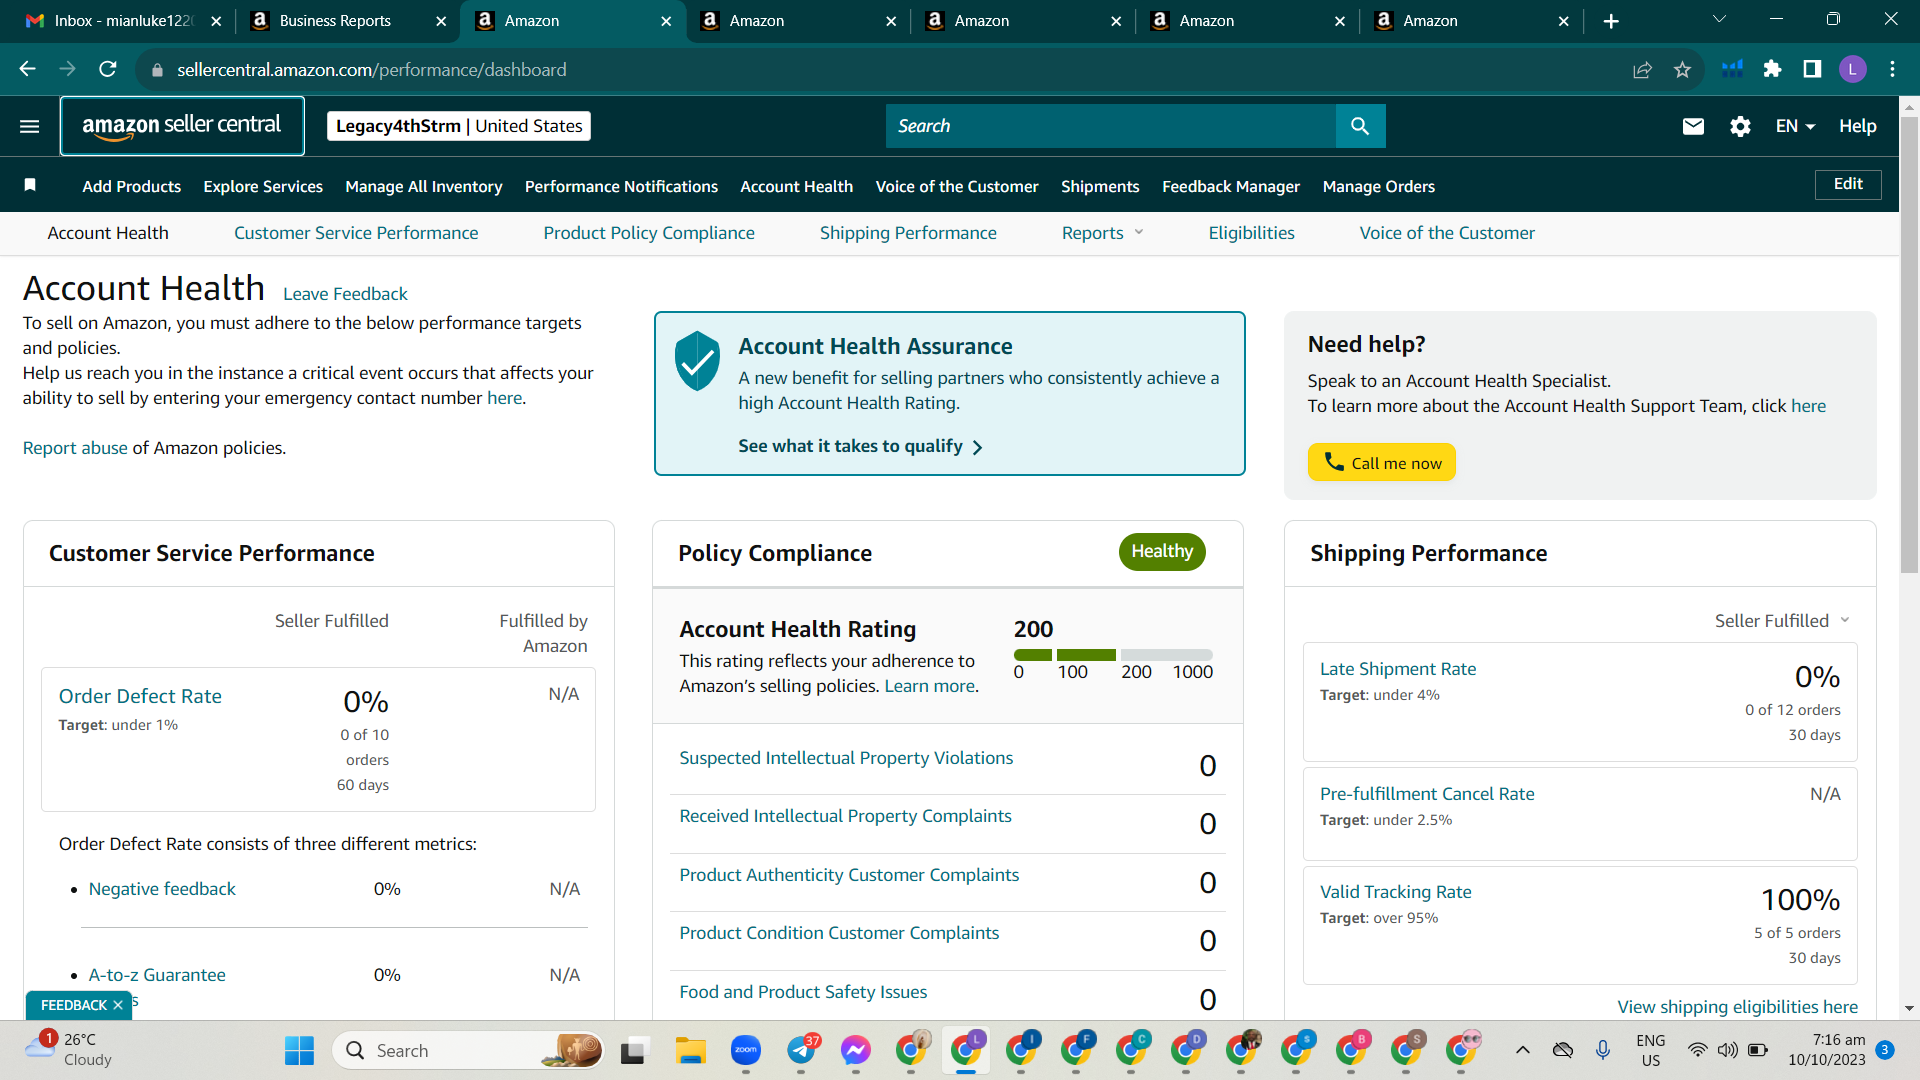The width and height of the screenshot is (1920, 1080).
Task: Select the Customer Service Performance tab
Action: coord(356,233)
